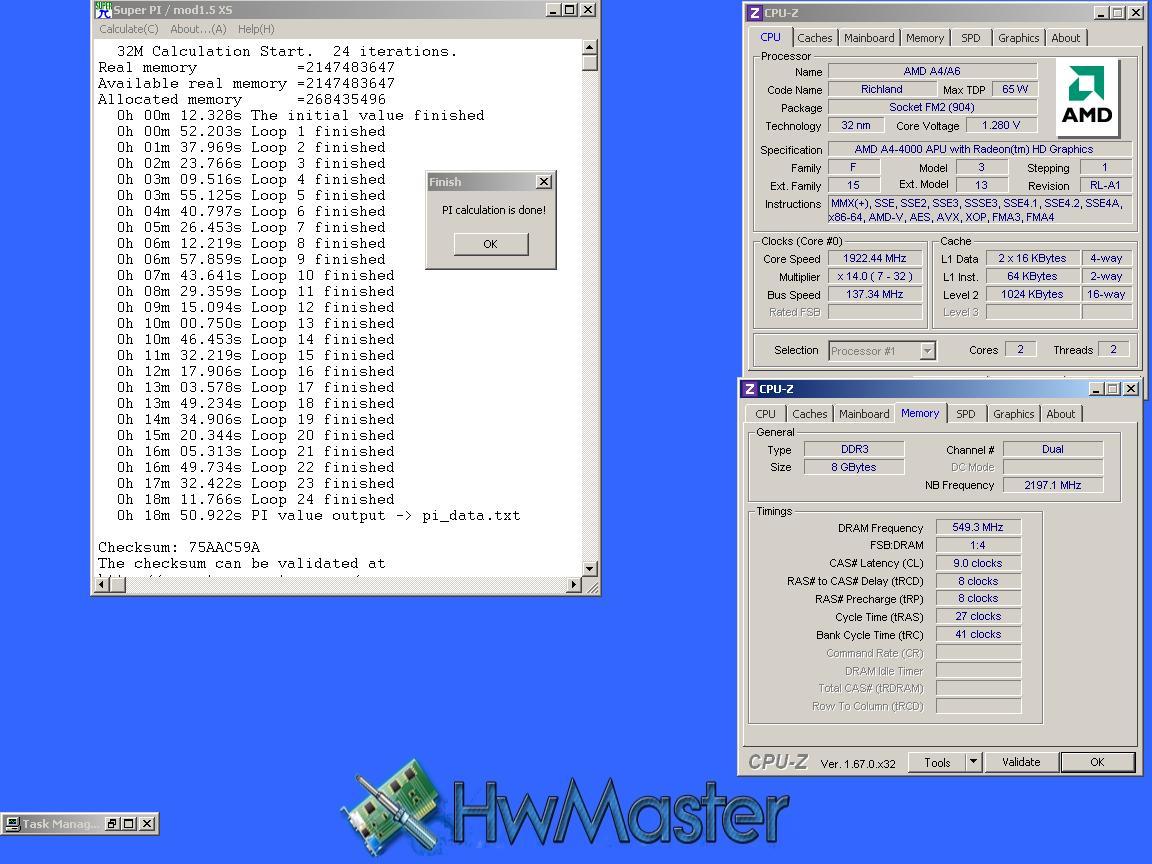This screenshot has height=864, width=1152.
Task: Click the Super PI horizontal scrollbar right arrow
Action: point(574,585)
